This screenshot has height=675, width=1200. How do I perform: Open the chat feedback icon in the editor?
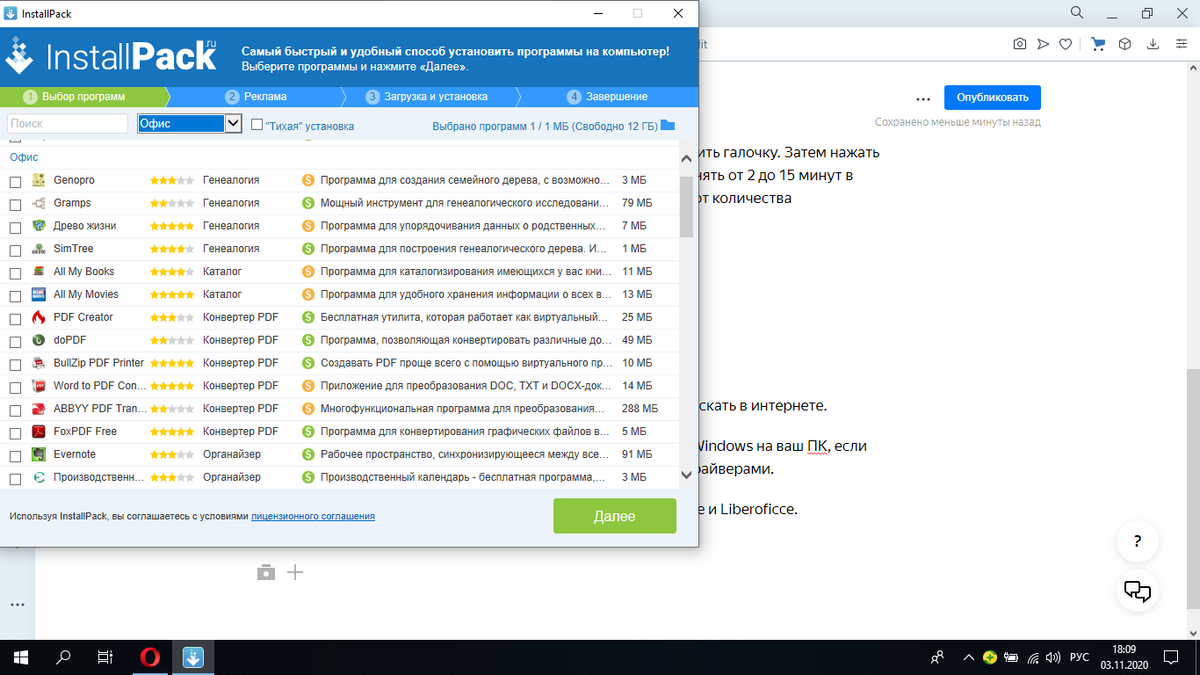click(x=1138, y=591)
